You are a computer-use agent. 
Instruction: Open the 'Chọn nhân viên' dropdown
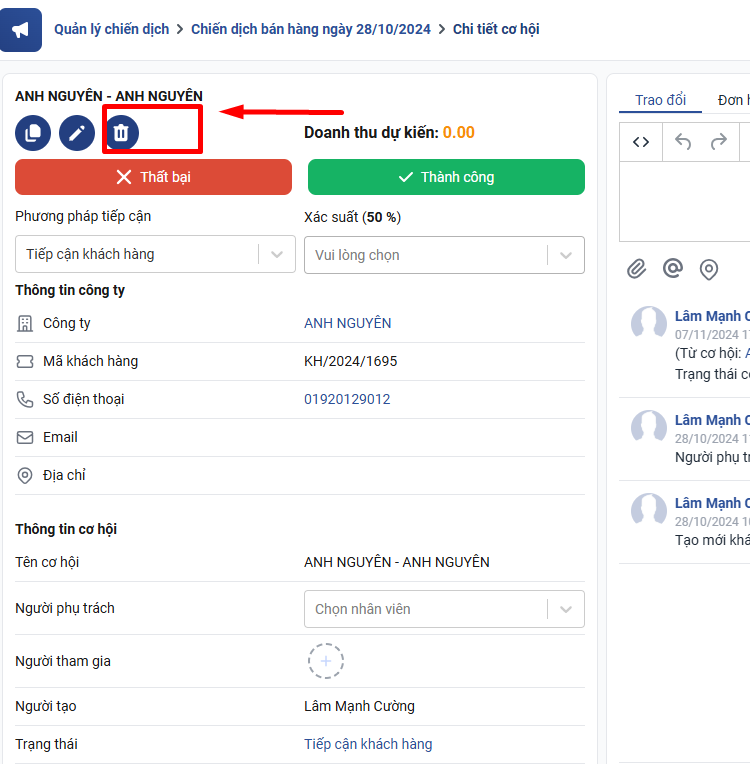click(444, 609)
